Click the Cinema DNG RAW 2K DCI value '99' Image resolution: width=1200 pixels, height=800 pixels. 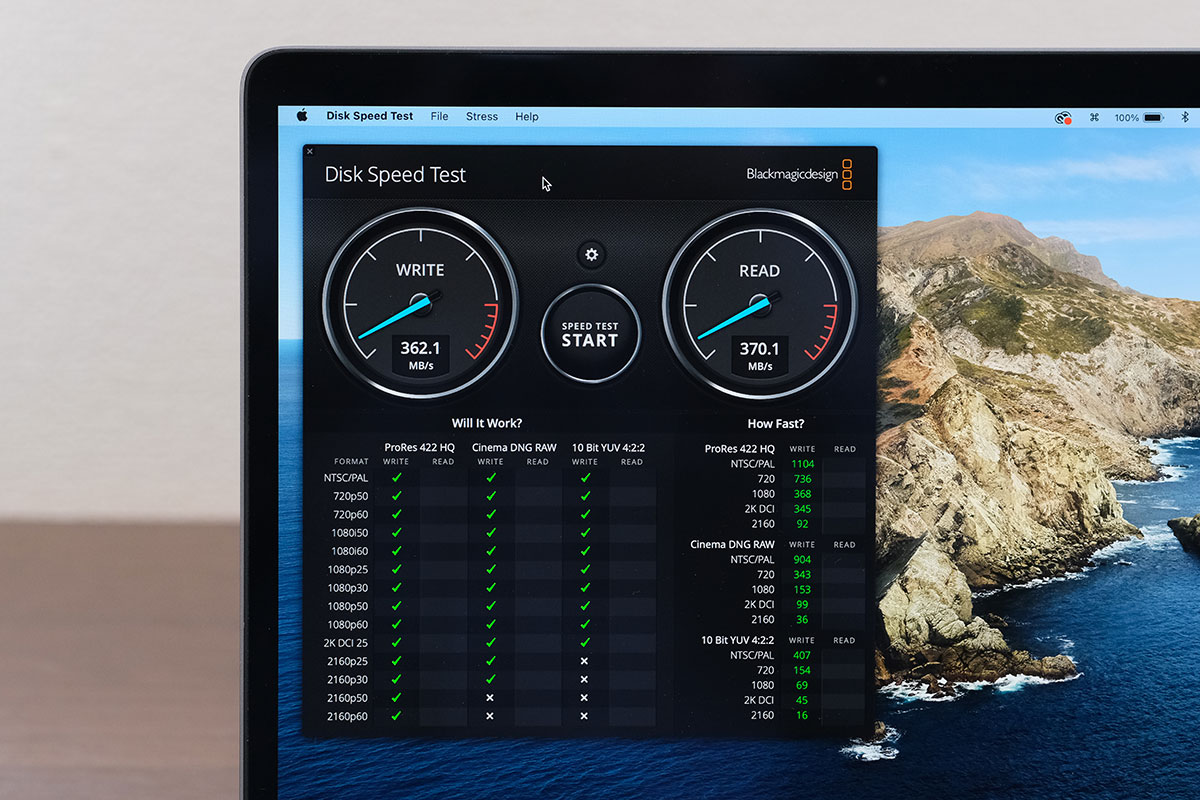[x=802, y=605]
